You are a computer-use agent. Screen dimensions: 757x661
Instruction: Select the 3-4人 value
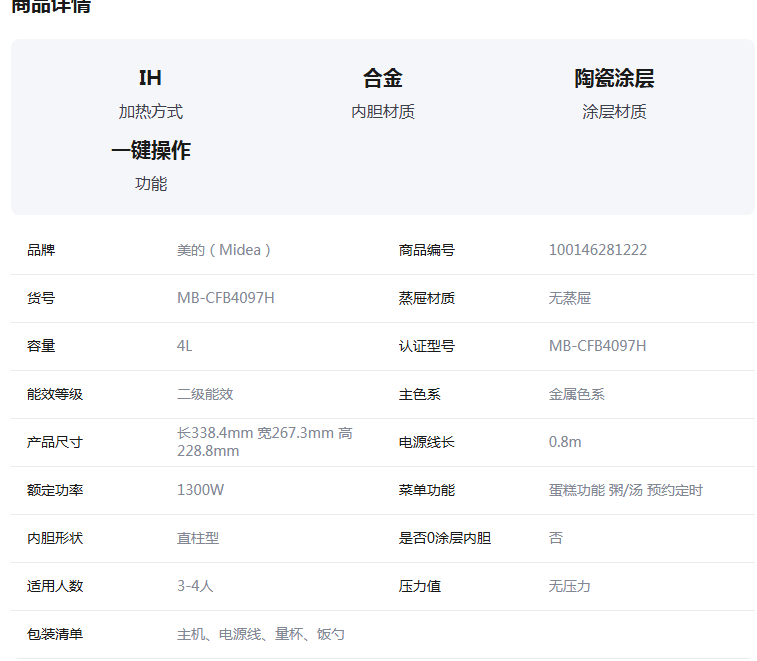[195, 586]
